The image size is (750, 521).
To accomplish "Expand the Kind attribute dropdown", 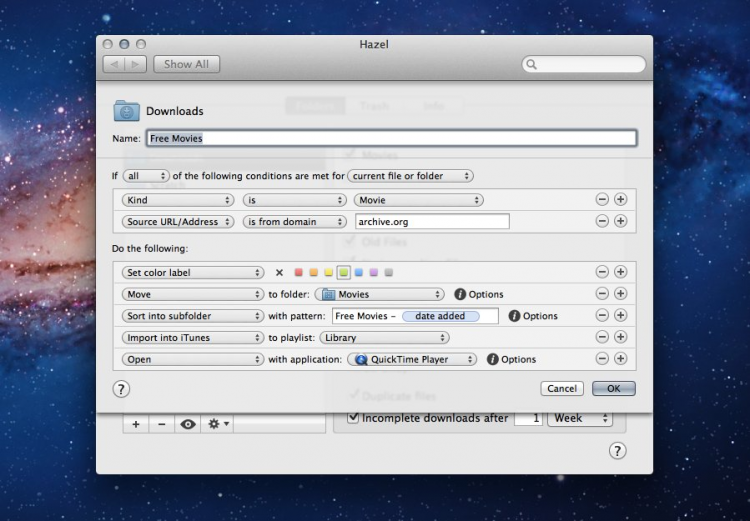I will [178, 200].
